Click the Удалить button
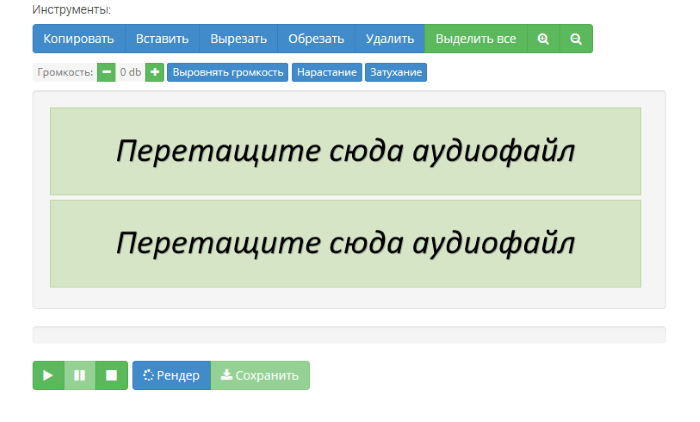 tap(390, 39)
